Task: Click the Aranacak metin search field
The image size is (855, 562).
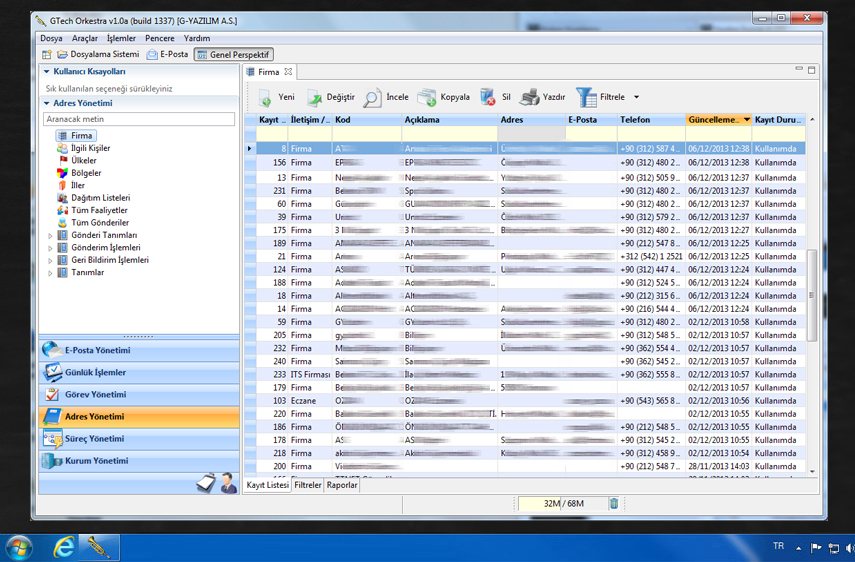Action: pos(139,119)
